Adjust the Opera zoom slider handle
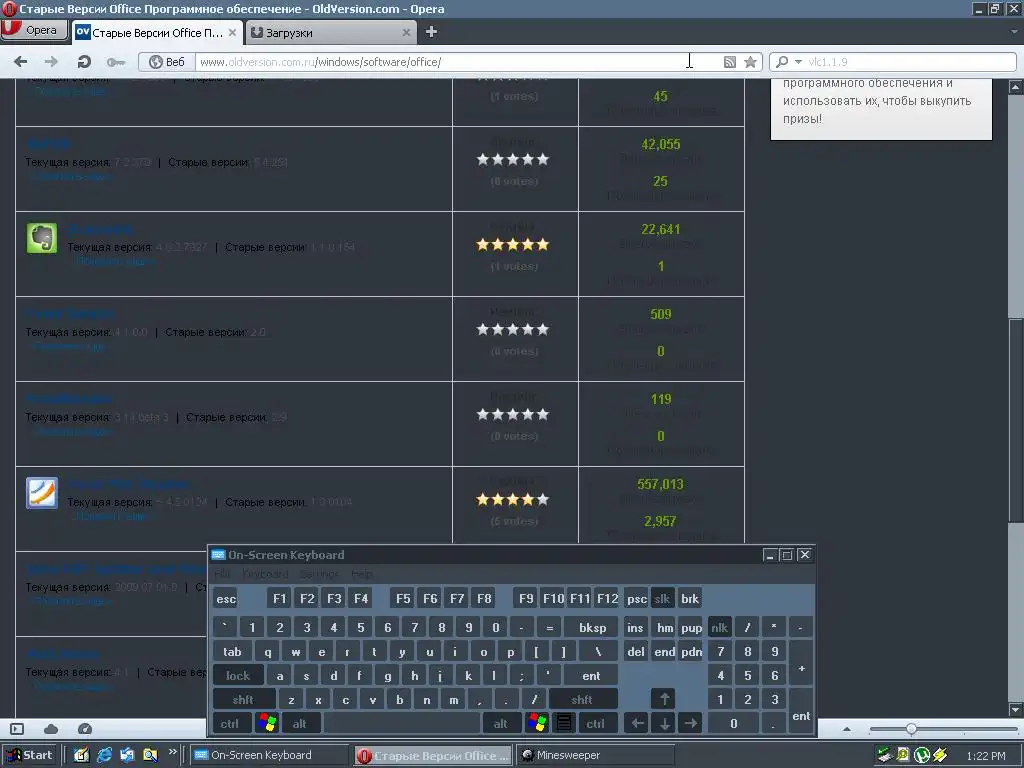 (911, 729)
